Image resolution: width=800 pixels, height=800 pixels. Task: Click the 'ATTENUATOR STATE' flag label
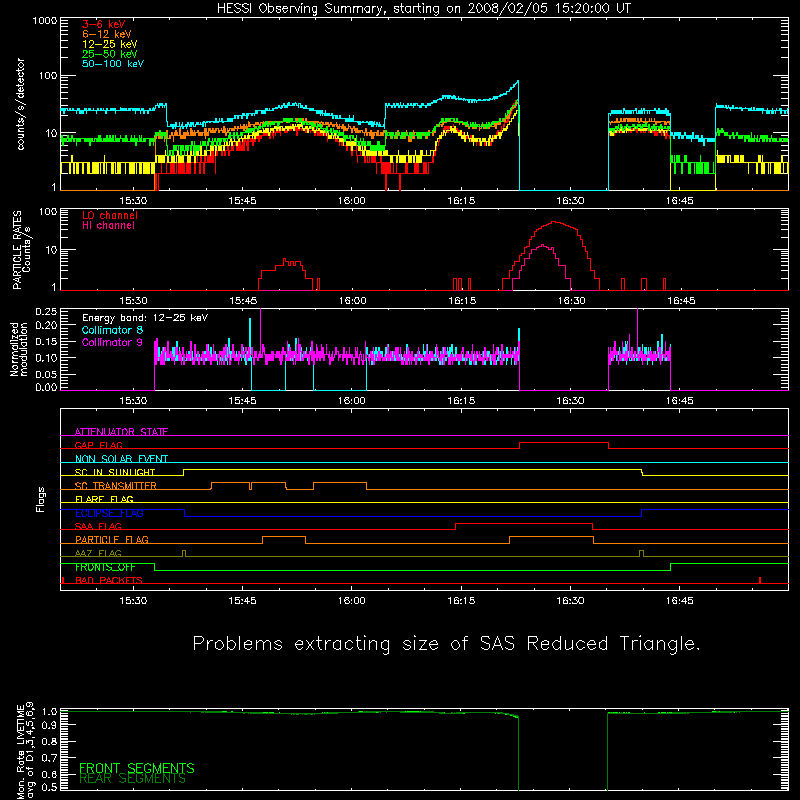(121, 432)
